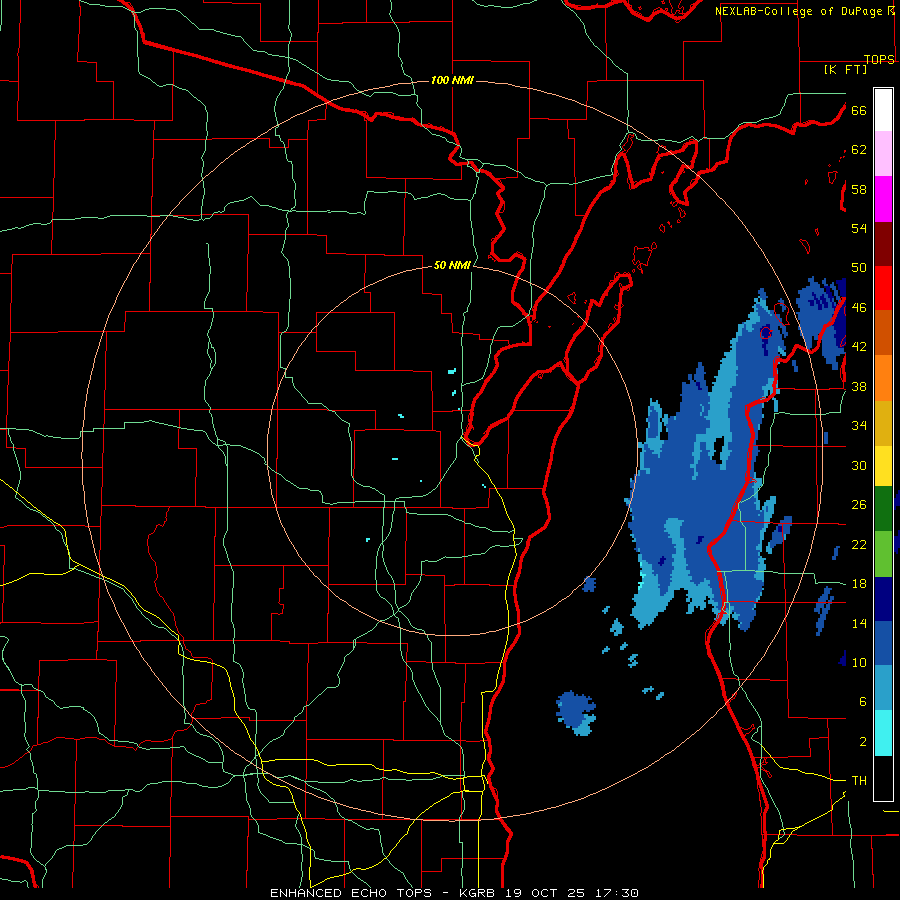Click the legend value 66
Viewport: 900px width, 900px height.
[x=859, y=110]
